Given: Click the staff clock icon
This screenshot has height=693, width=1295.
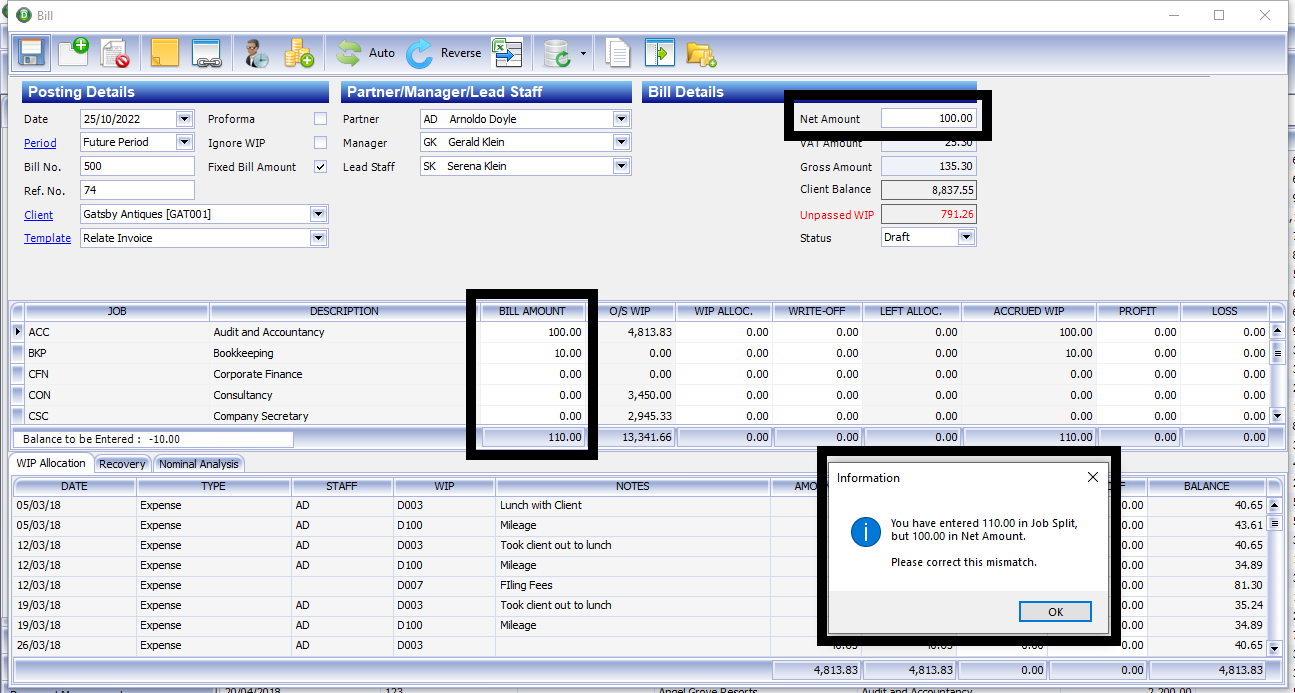Looking at the screenshot, I should point(257,53).
